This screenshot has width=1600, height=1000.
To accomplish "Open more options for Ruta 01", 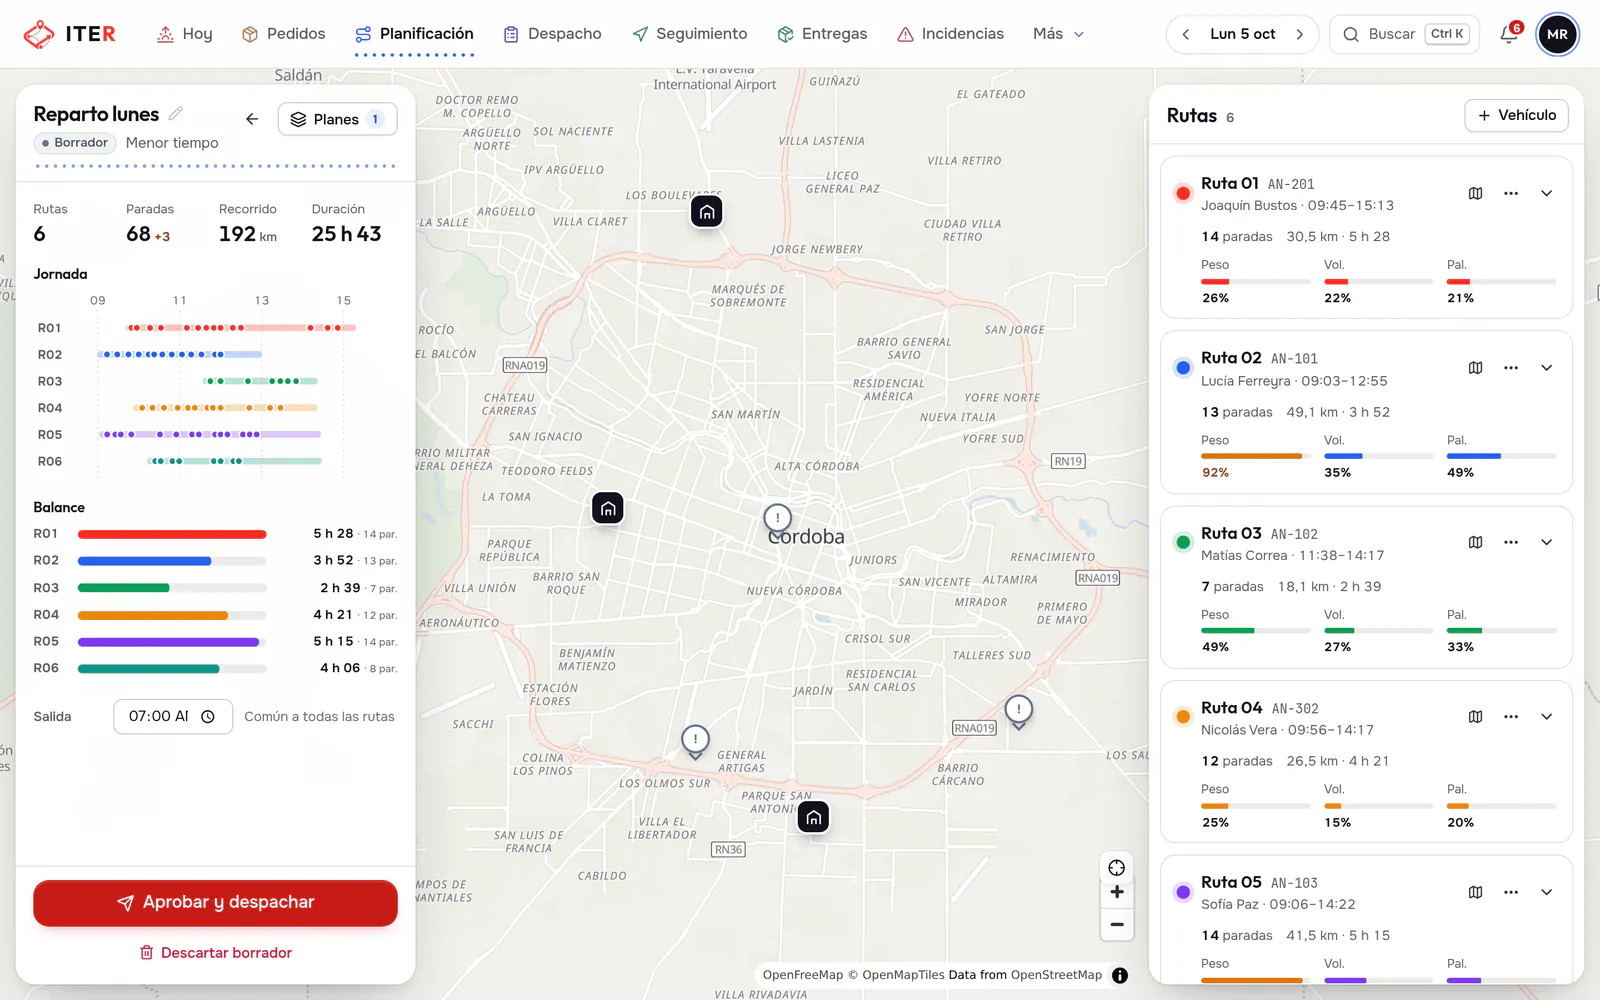I will 1511,193.
